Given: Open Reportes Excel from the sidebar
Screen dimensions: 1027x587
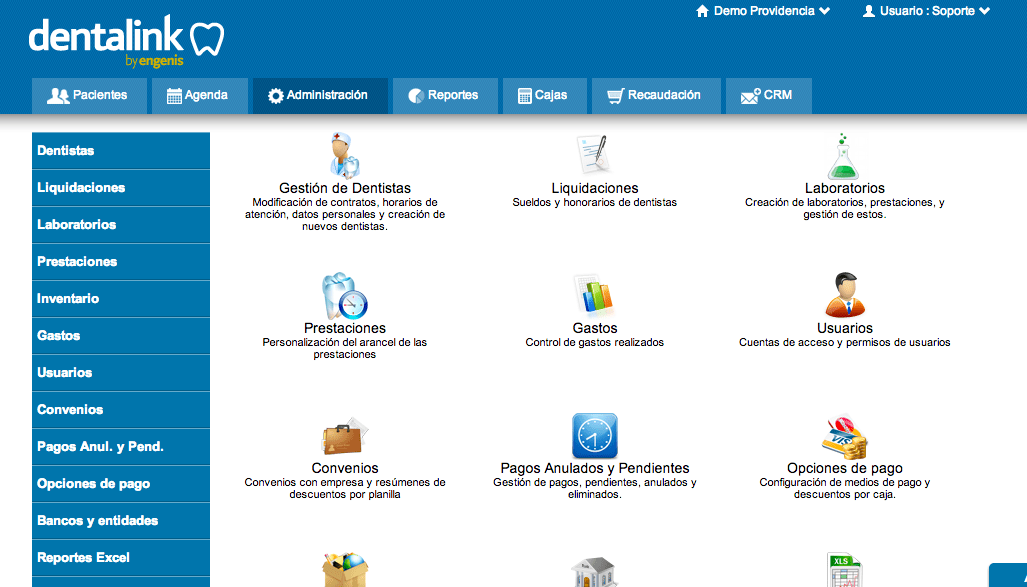Looking at the screenshot, I should coord(121,558).
